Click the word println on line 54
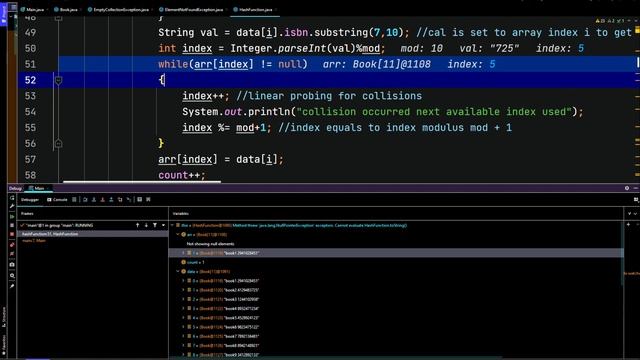Viewport: 640px width, 360px height. pos(269,112)
